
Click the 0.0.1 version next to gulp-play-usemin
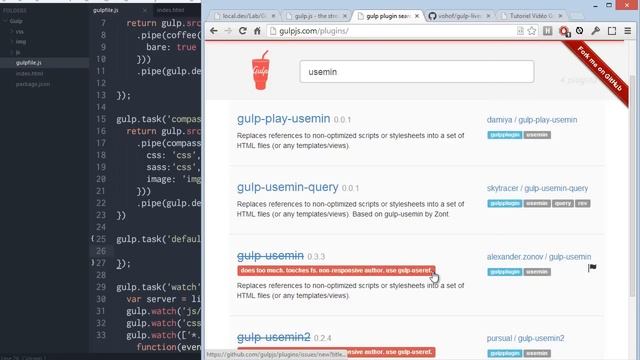pyautogui.click(x=342, y=120)
